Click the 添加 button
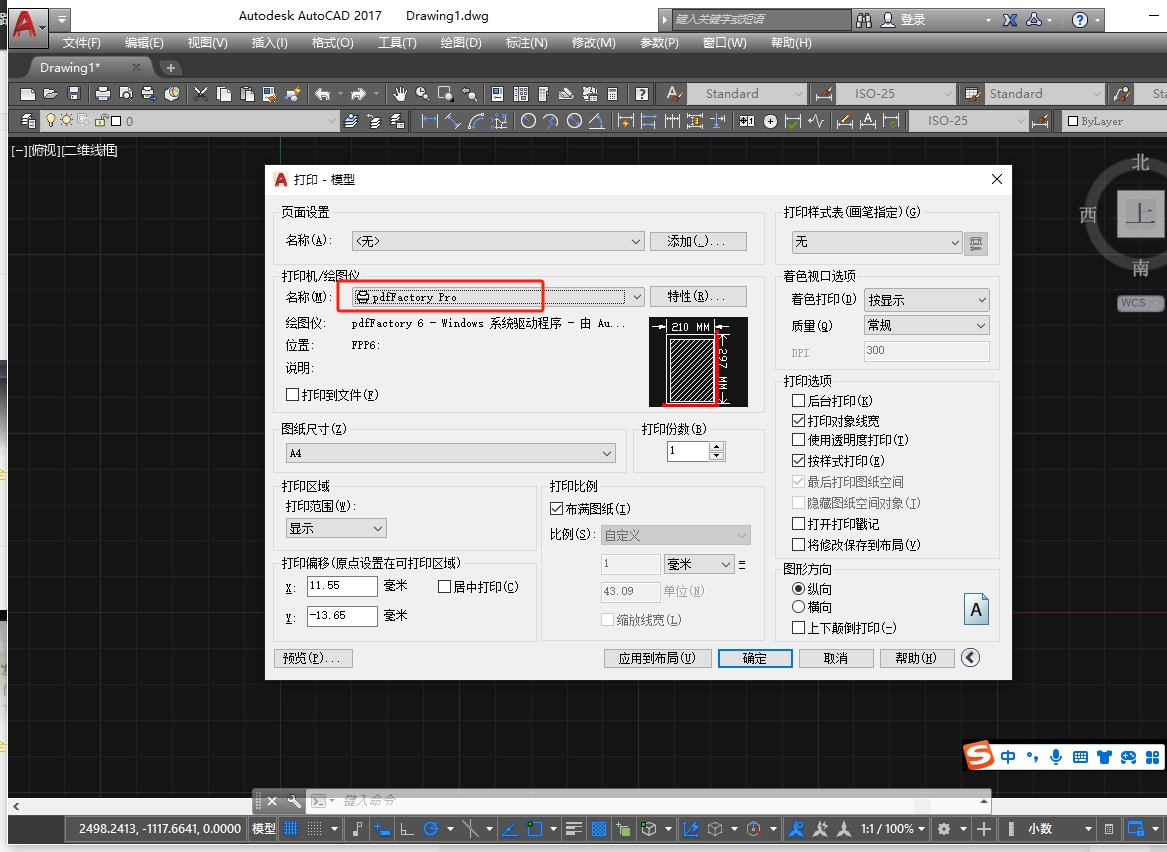Screen dimensions: 1167x852 pyautogui.click(x=697, y=241)
